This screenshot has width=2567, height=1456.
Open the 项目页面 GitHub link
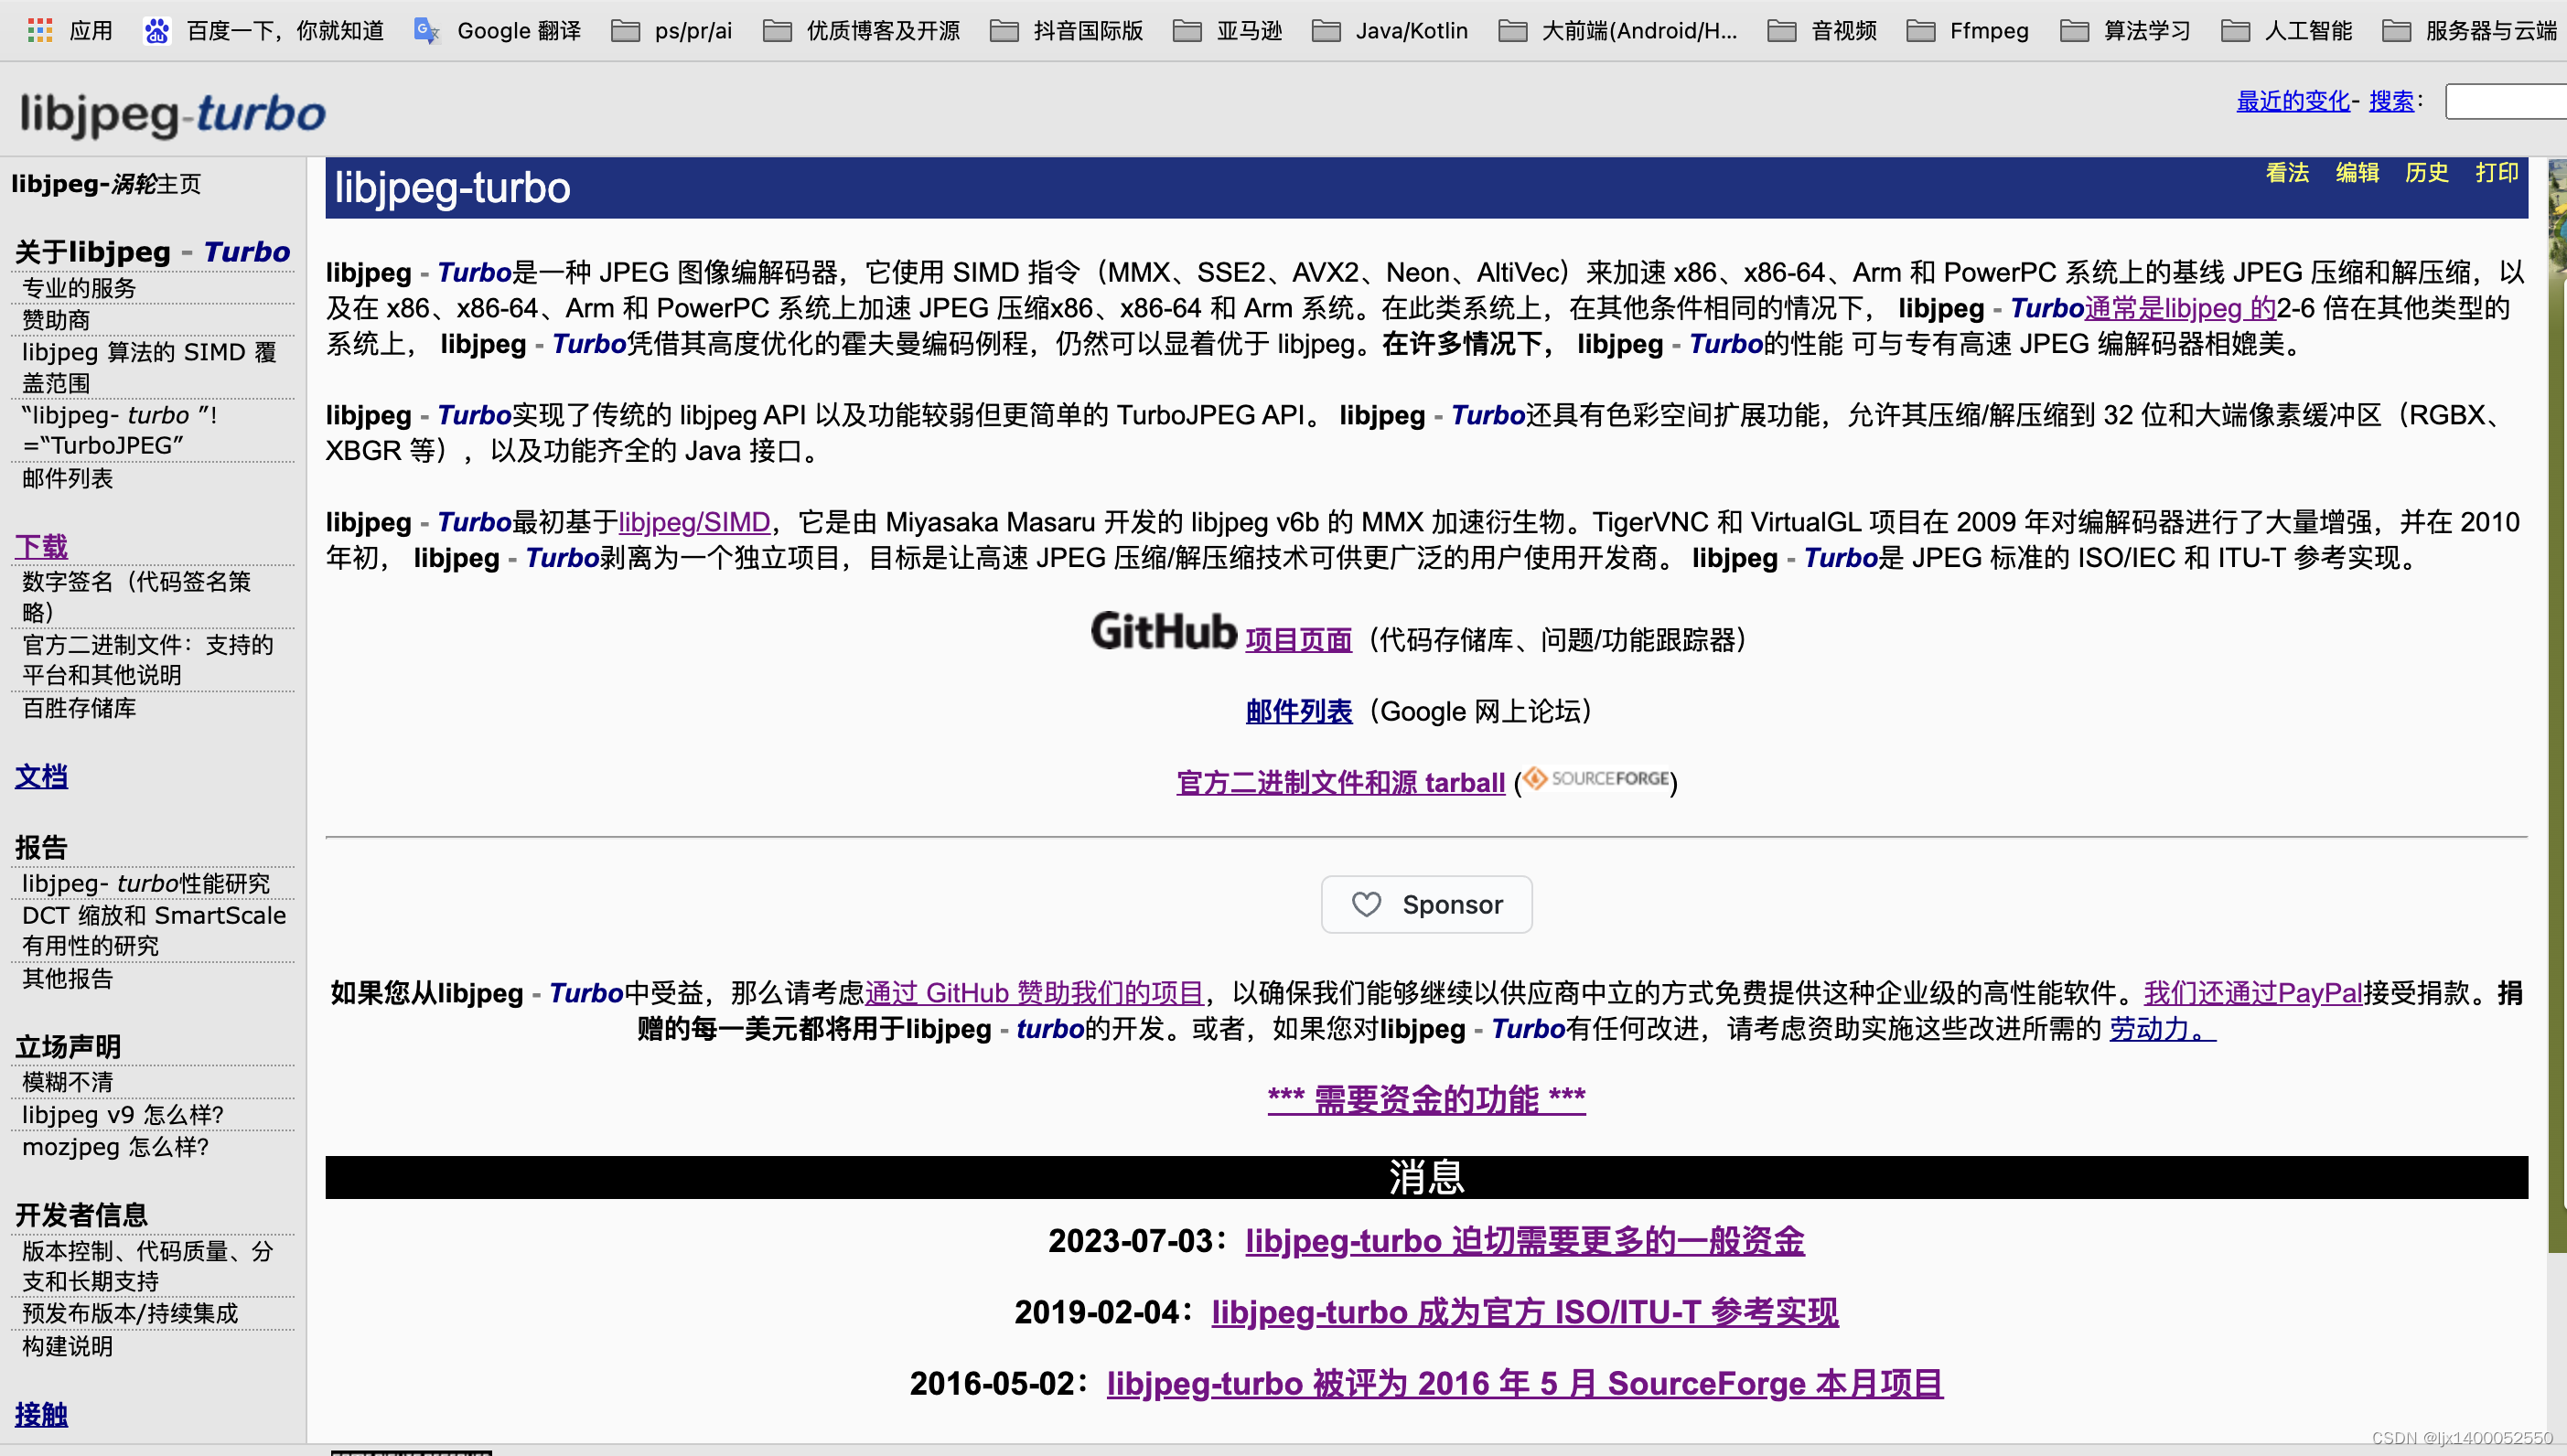click(1298, 640)
